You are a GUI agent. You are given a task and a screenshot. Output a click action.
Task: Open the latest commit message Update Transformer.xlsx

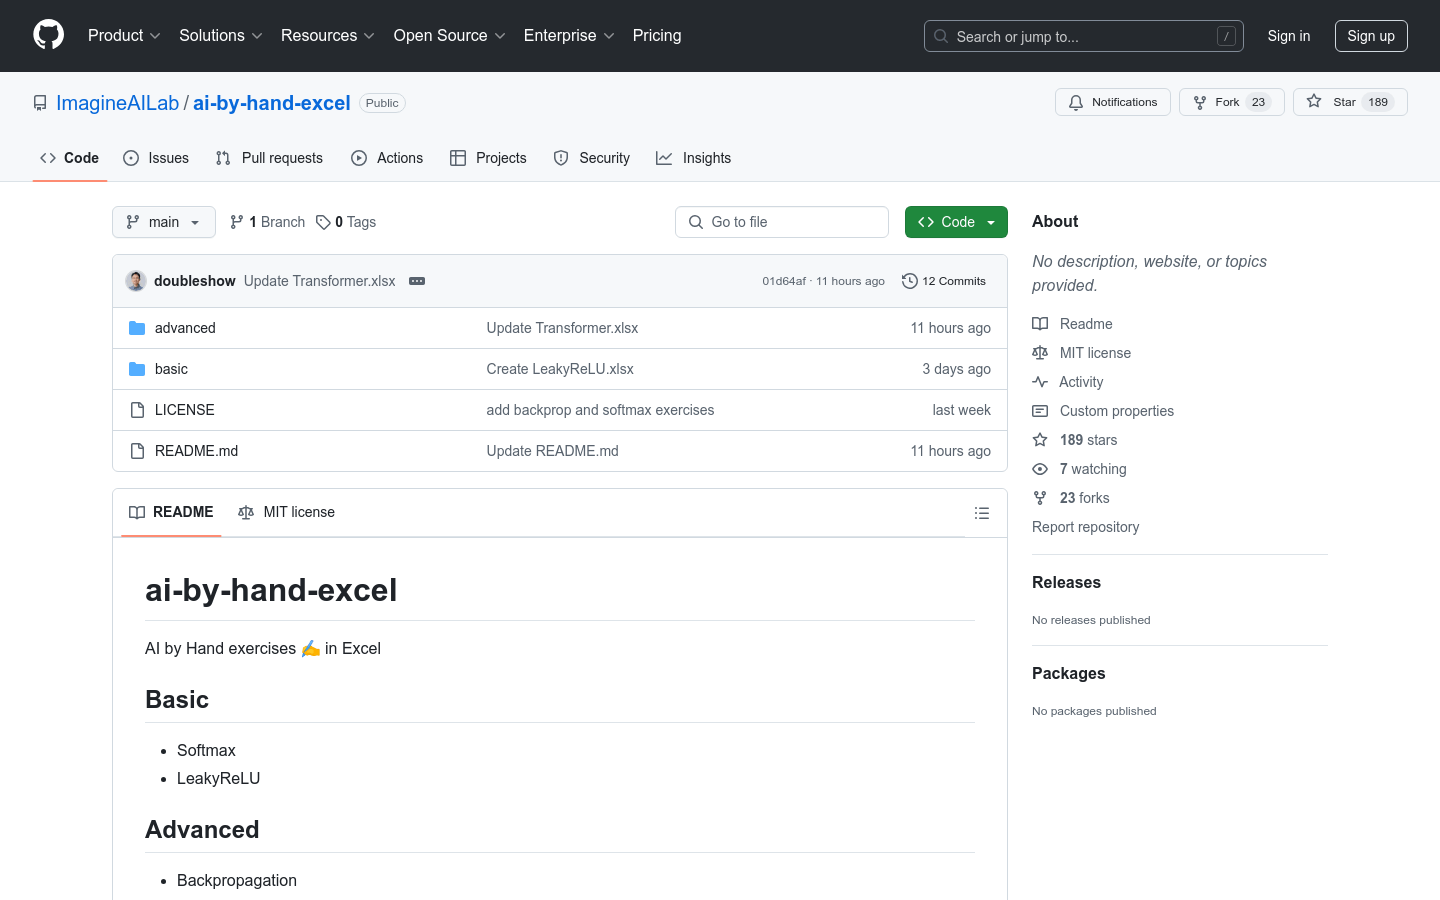(x=320, y=281)
